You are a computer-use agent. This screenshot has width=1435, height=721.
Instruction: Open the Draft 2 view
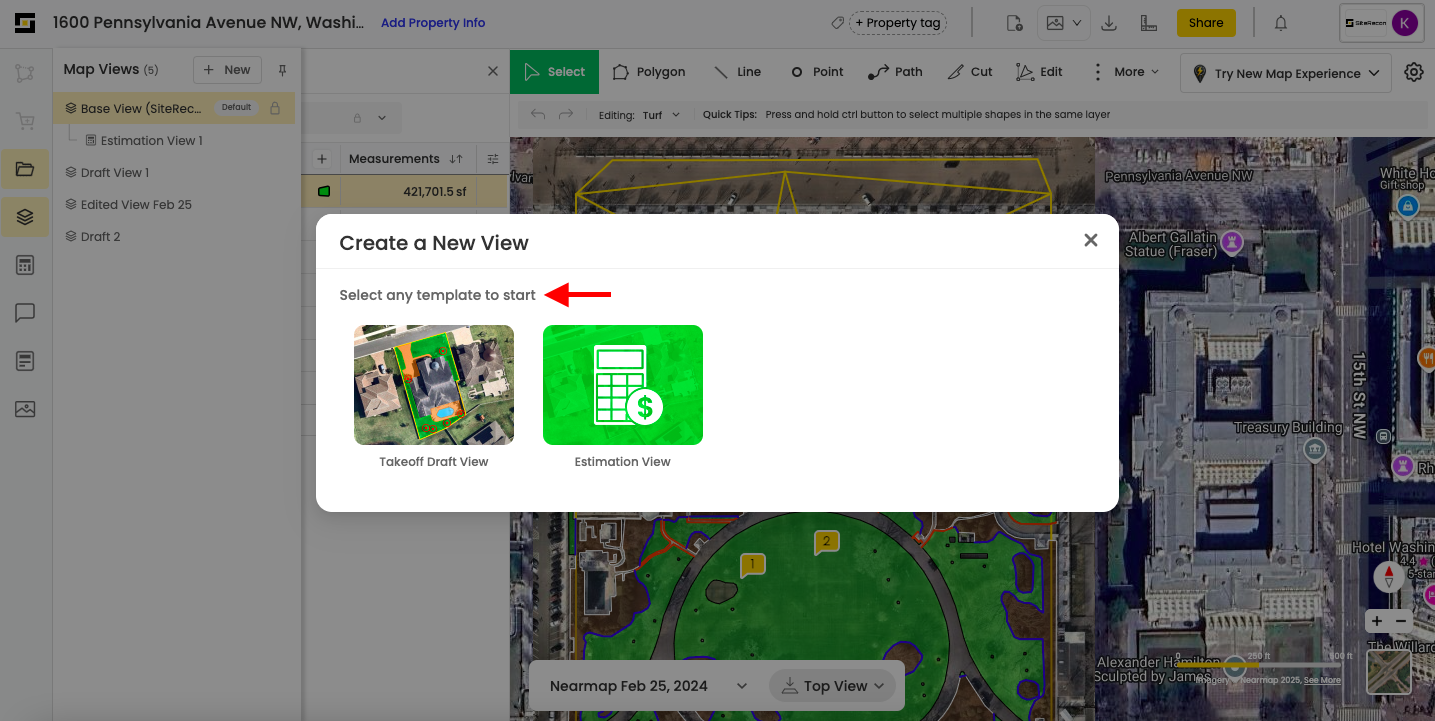coord(100,237)
